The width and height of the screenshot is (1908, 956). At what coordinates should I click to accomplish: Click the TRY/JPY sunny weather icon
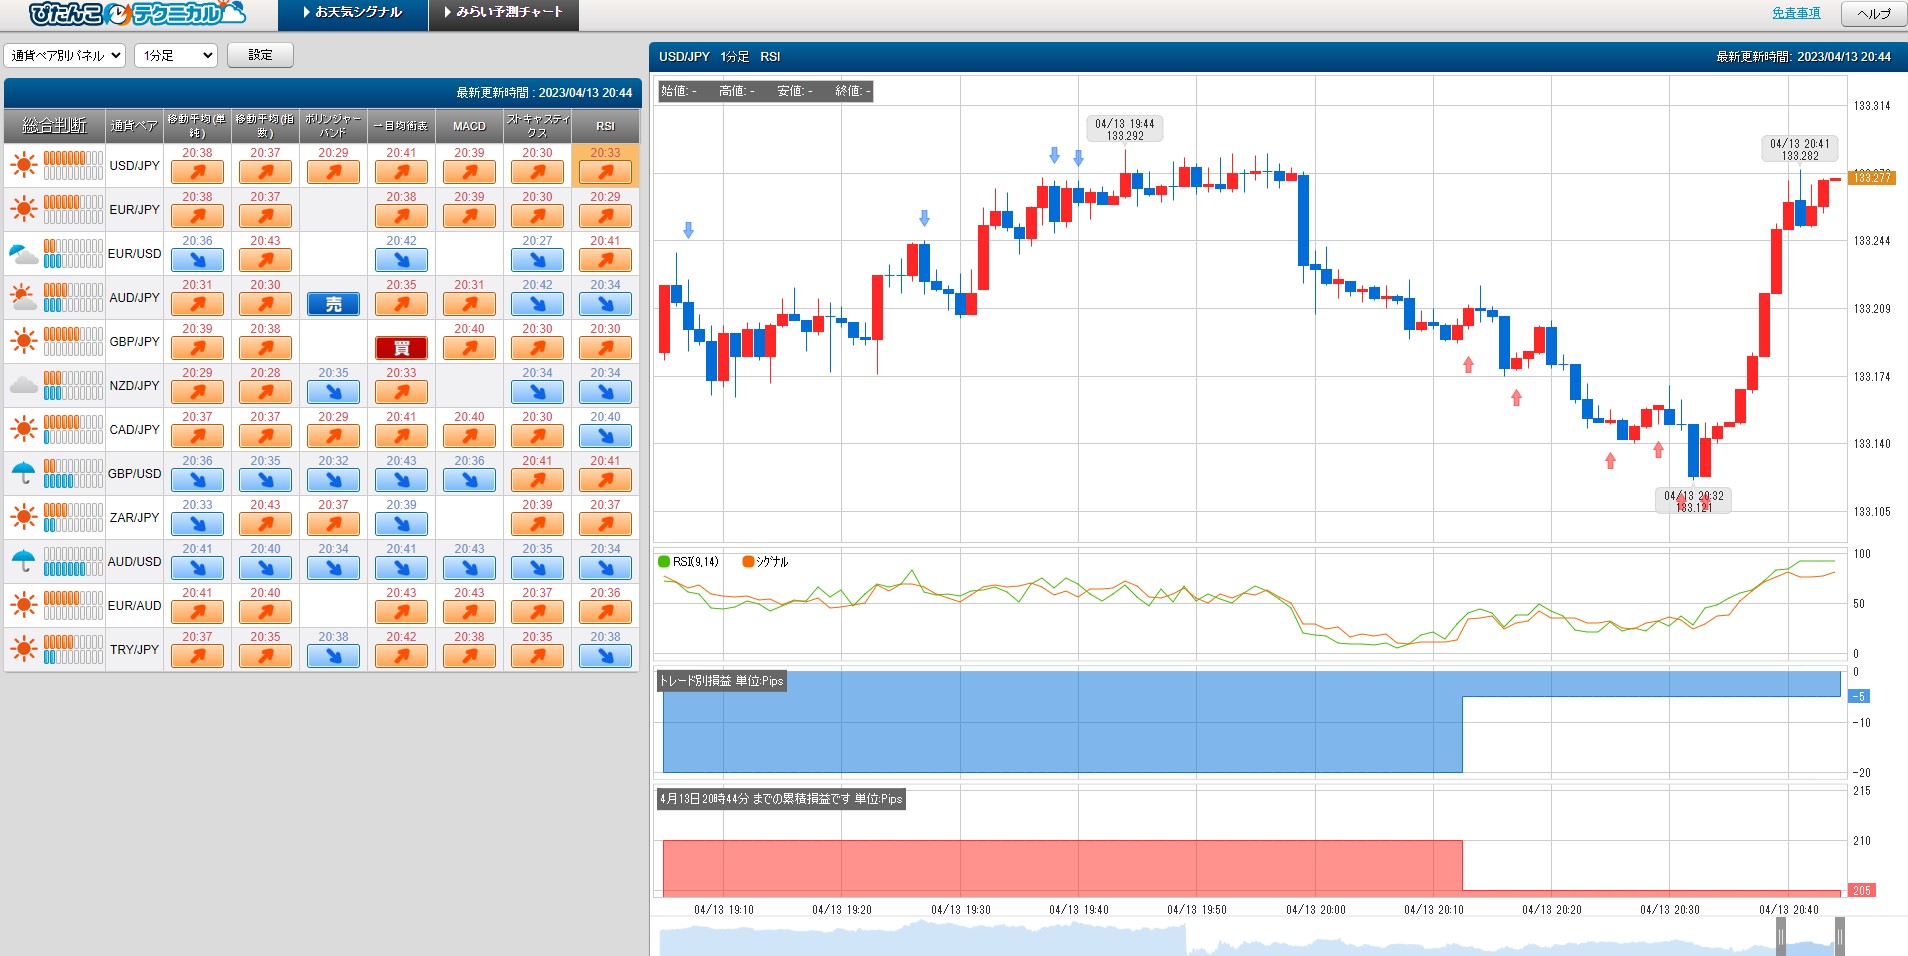tap(23, 649)
